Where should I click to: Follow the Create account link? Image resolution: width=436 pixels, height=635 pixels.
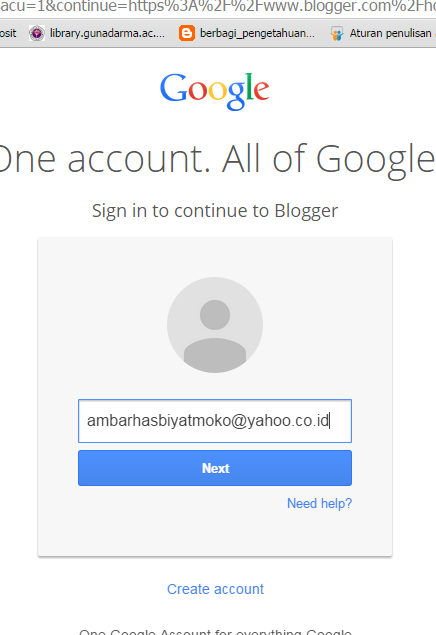pyautogui.click(x=215, y=589)
